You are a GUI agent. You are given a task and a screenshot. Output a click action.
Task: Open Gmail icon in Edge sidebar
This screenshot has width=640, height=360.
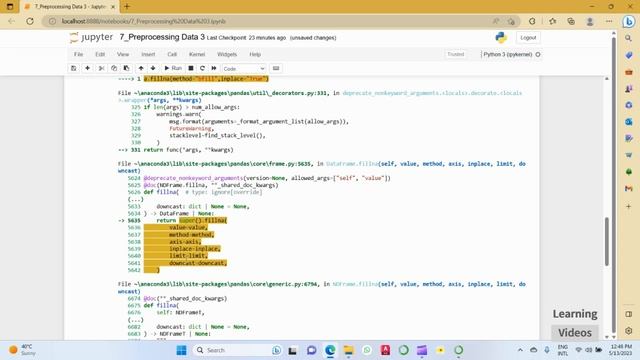629,189
